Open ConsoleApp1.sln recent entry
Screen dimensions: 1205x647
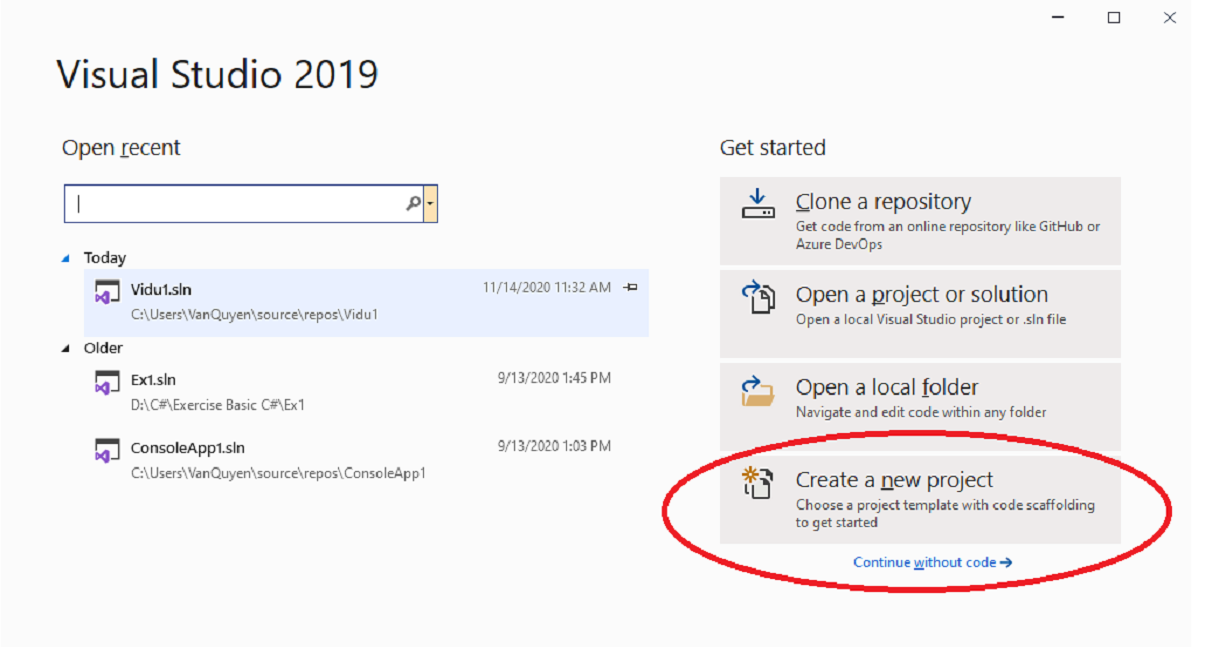187,448
